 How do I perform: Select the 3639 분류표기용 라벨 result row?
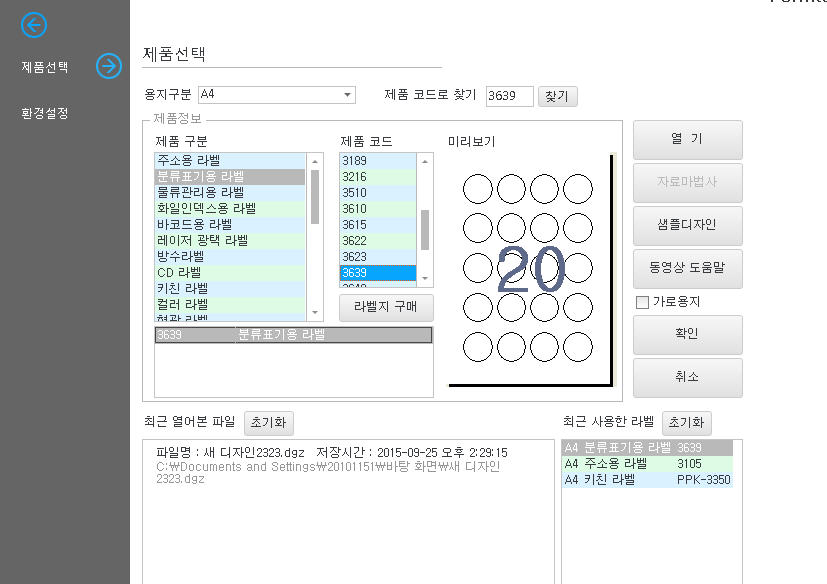tap(293, 334)
